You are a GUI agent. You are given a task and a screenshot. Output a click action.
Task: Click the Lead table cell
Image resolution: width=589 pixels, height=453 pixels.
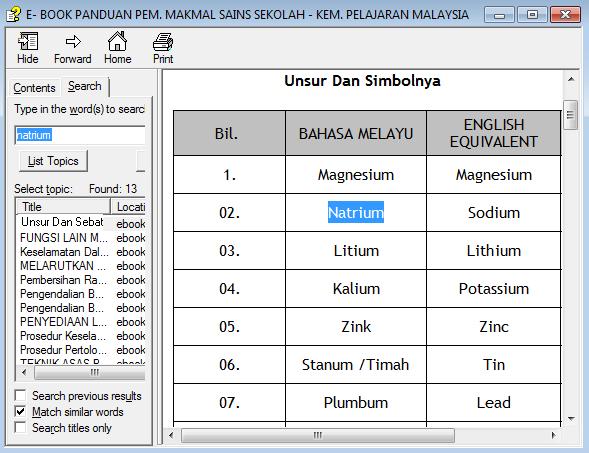tap(494, 402)
